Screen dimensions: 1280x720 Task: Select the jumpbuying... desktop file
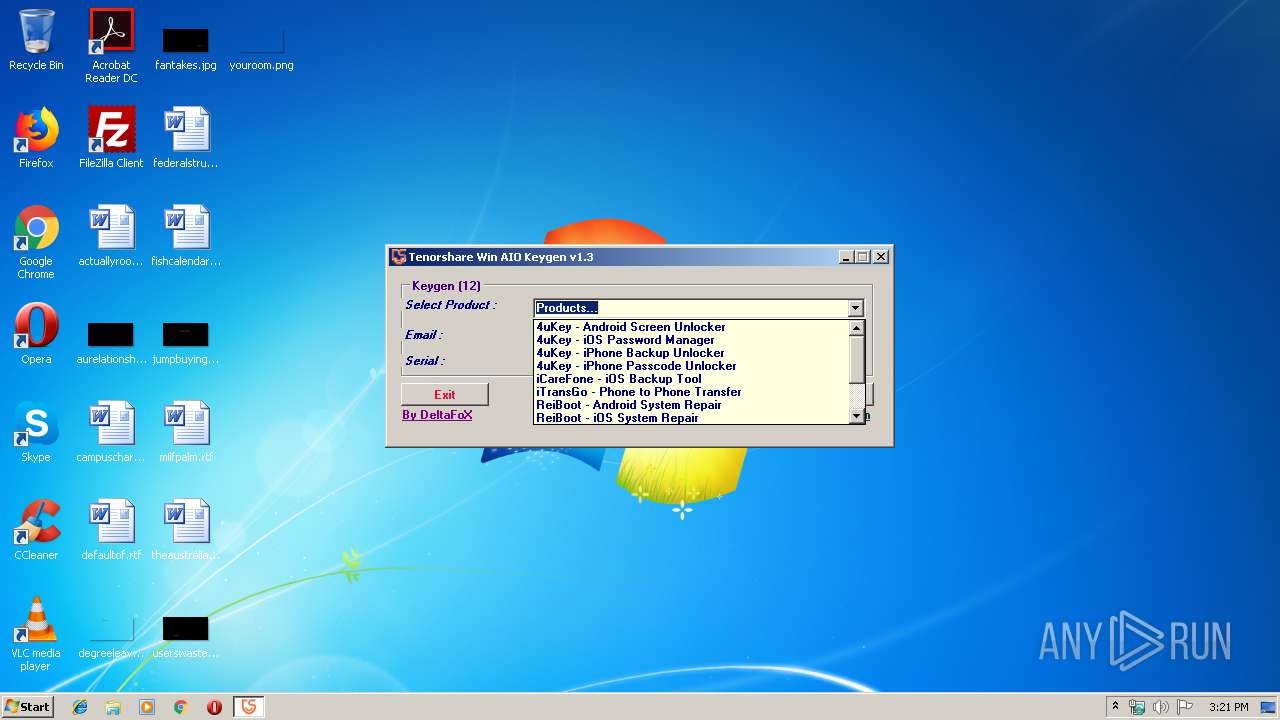pos(186,341)
